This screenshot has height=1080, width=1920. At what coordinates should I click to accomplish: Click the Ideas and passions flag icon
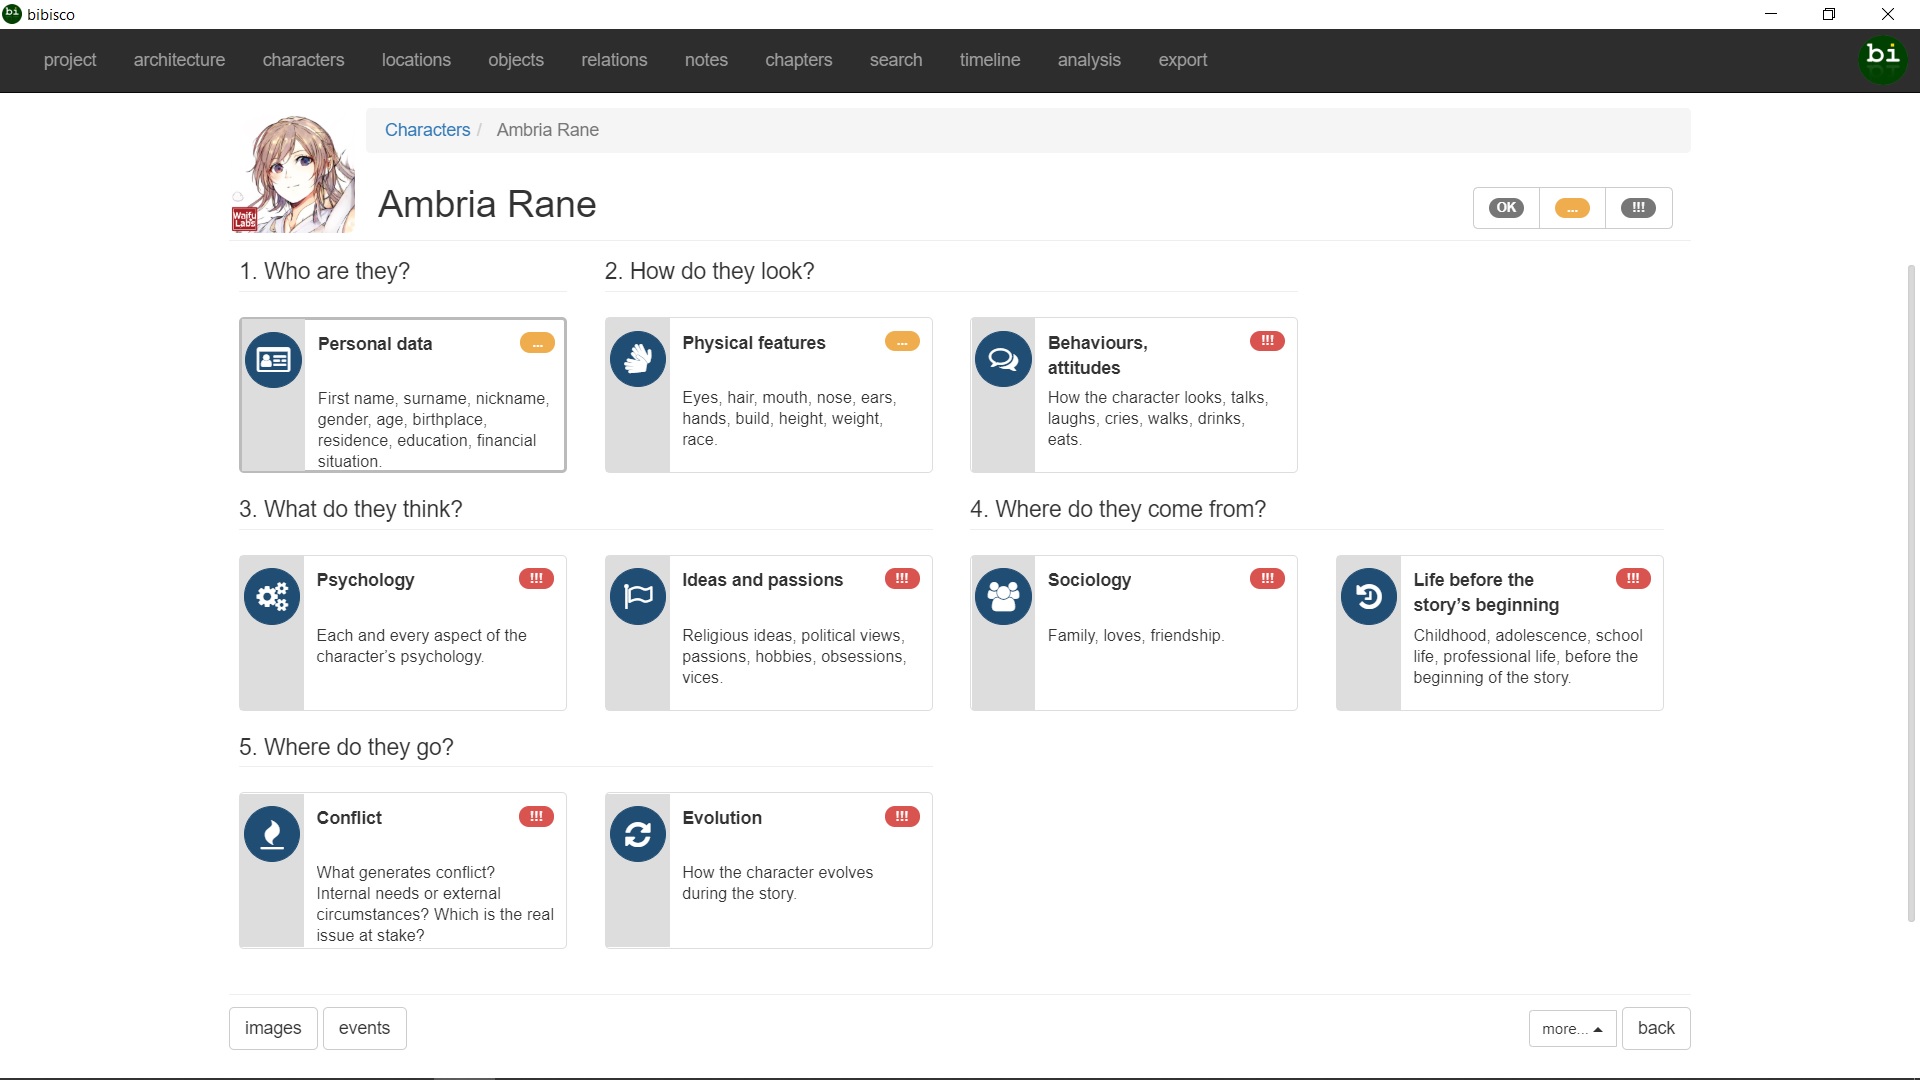638,597
